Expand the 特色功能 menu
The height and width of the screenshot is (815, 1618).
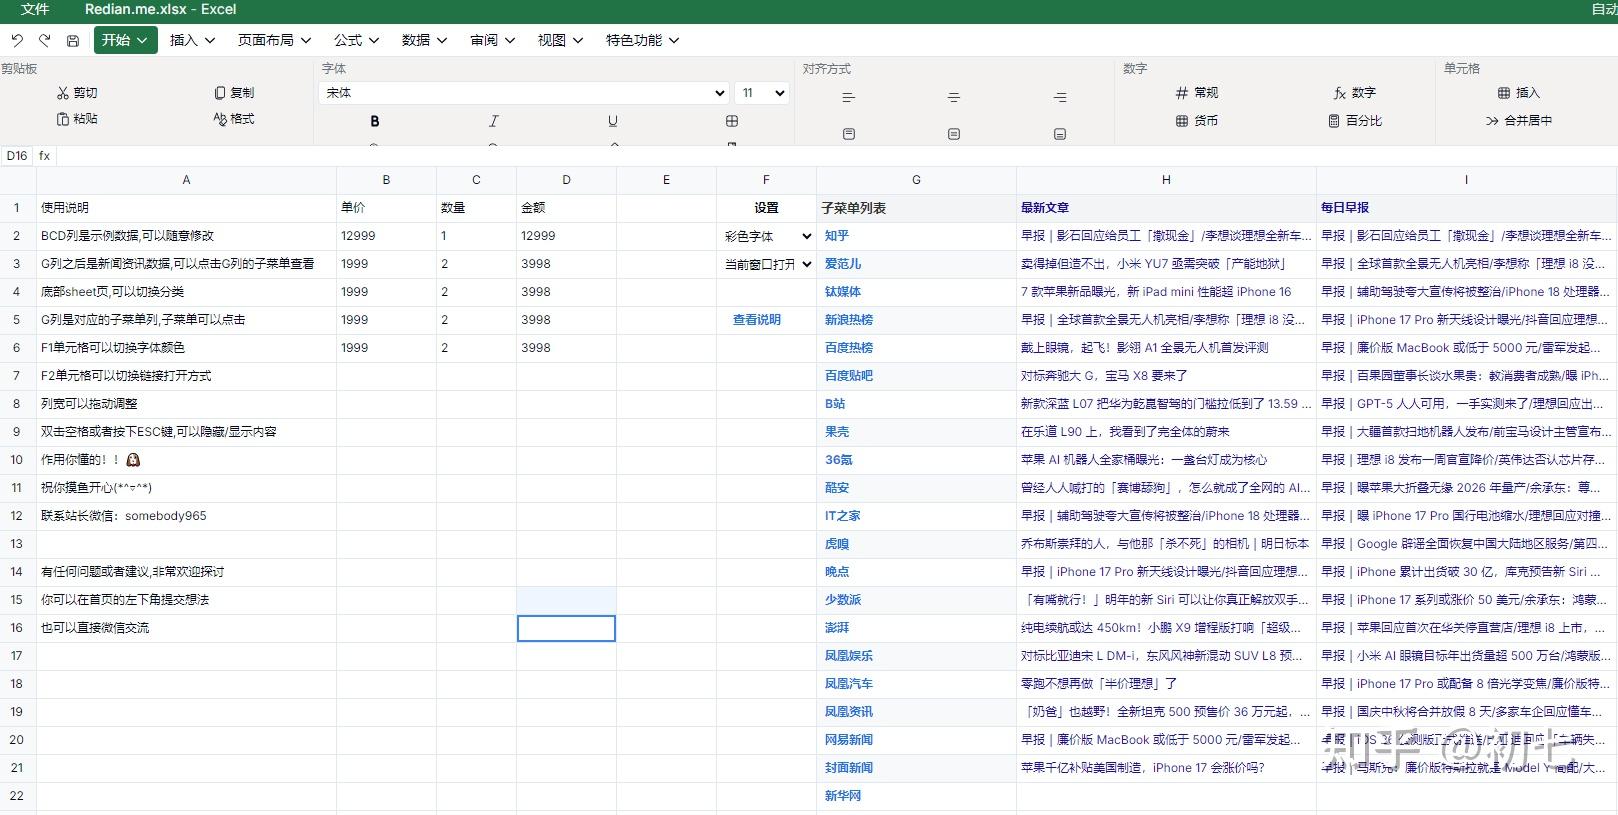(x=642, y=40)
